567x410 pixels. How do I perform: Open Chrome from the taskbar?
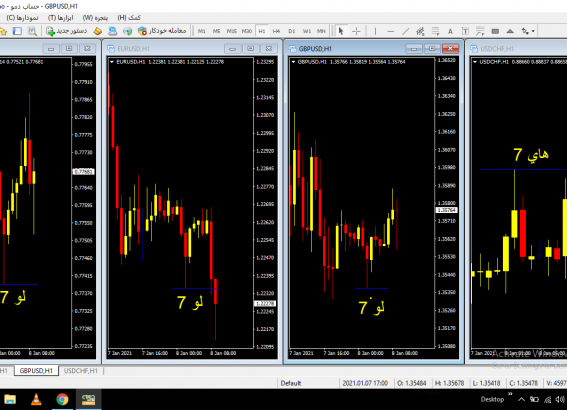pyautogui.click(x=62, y=399)
